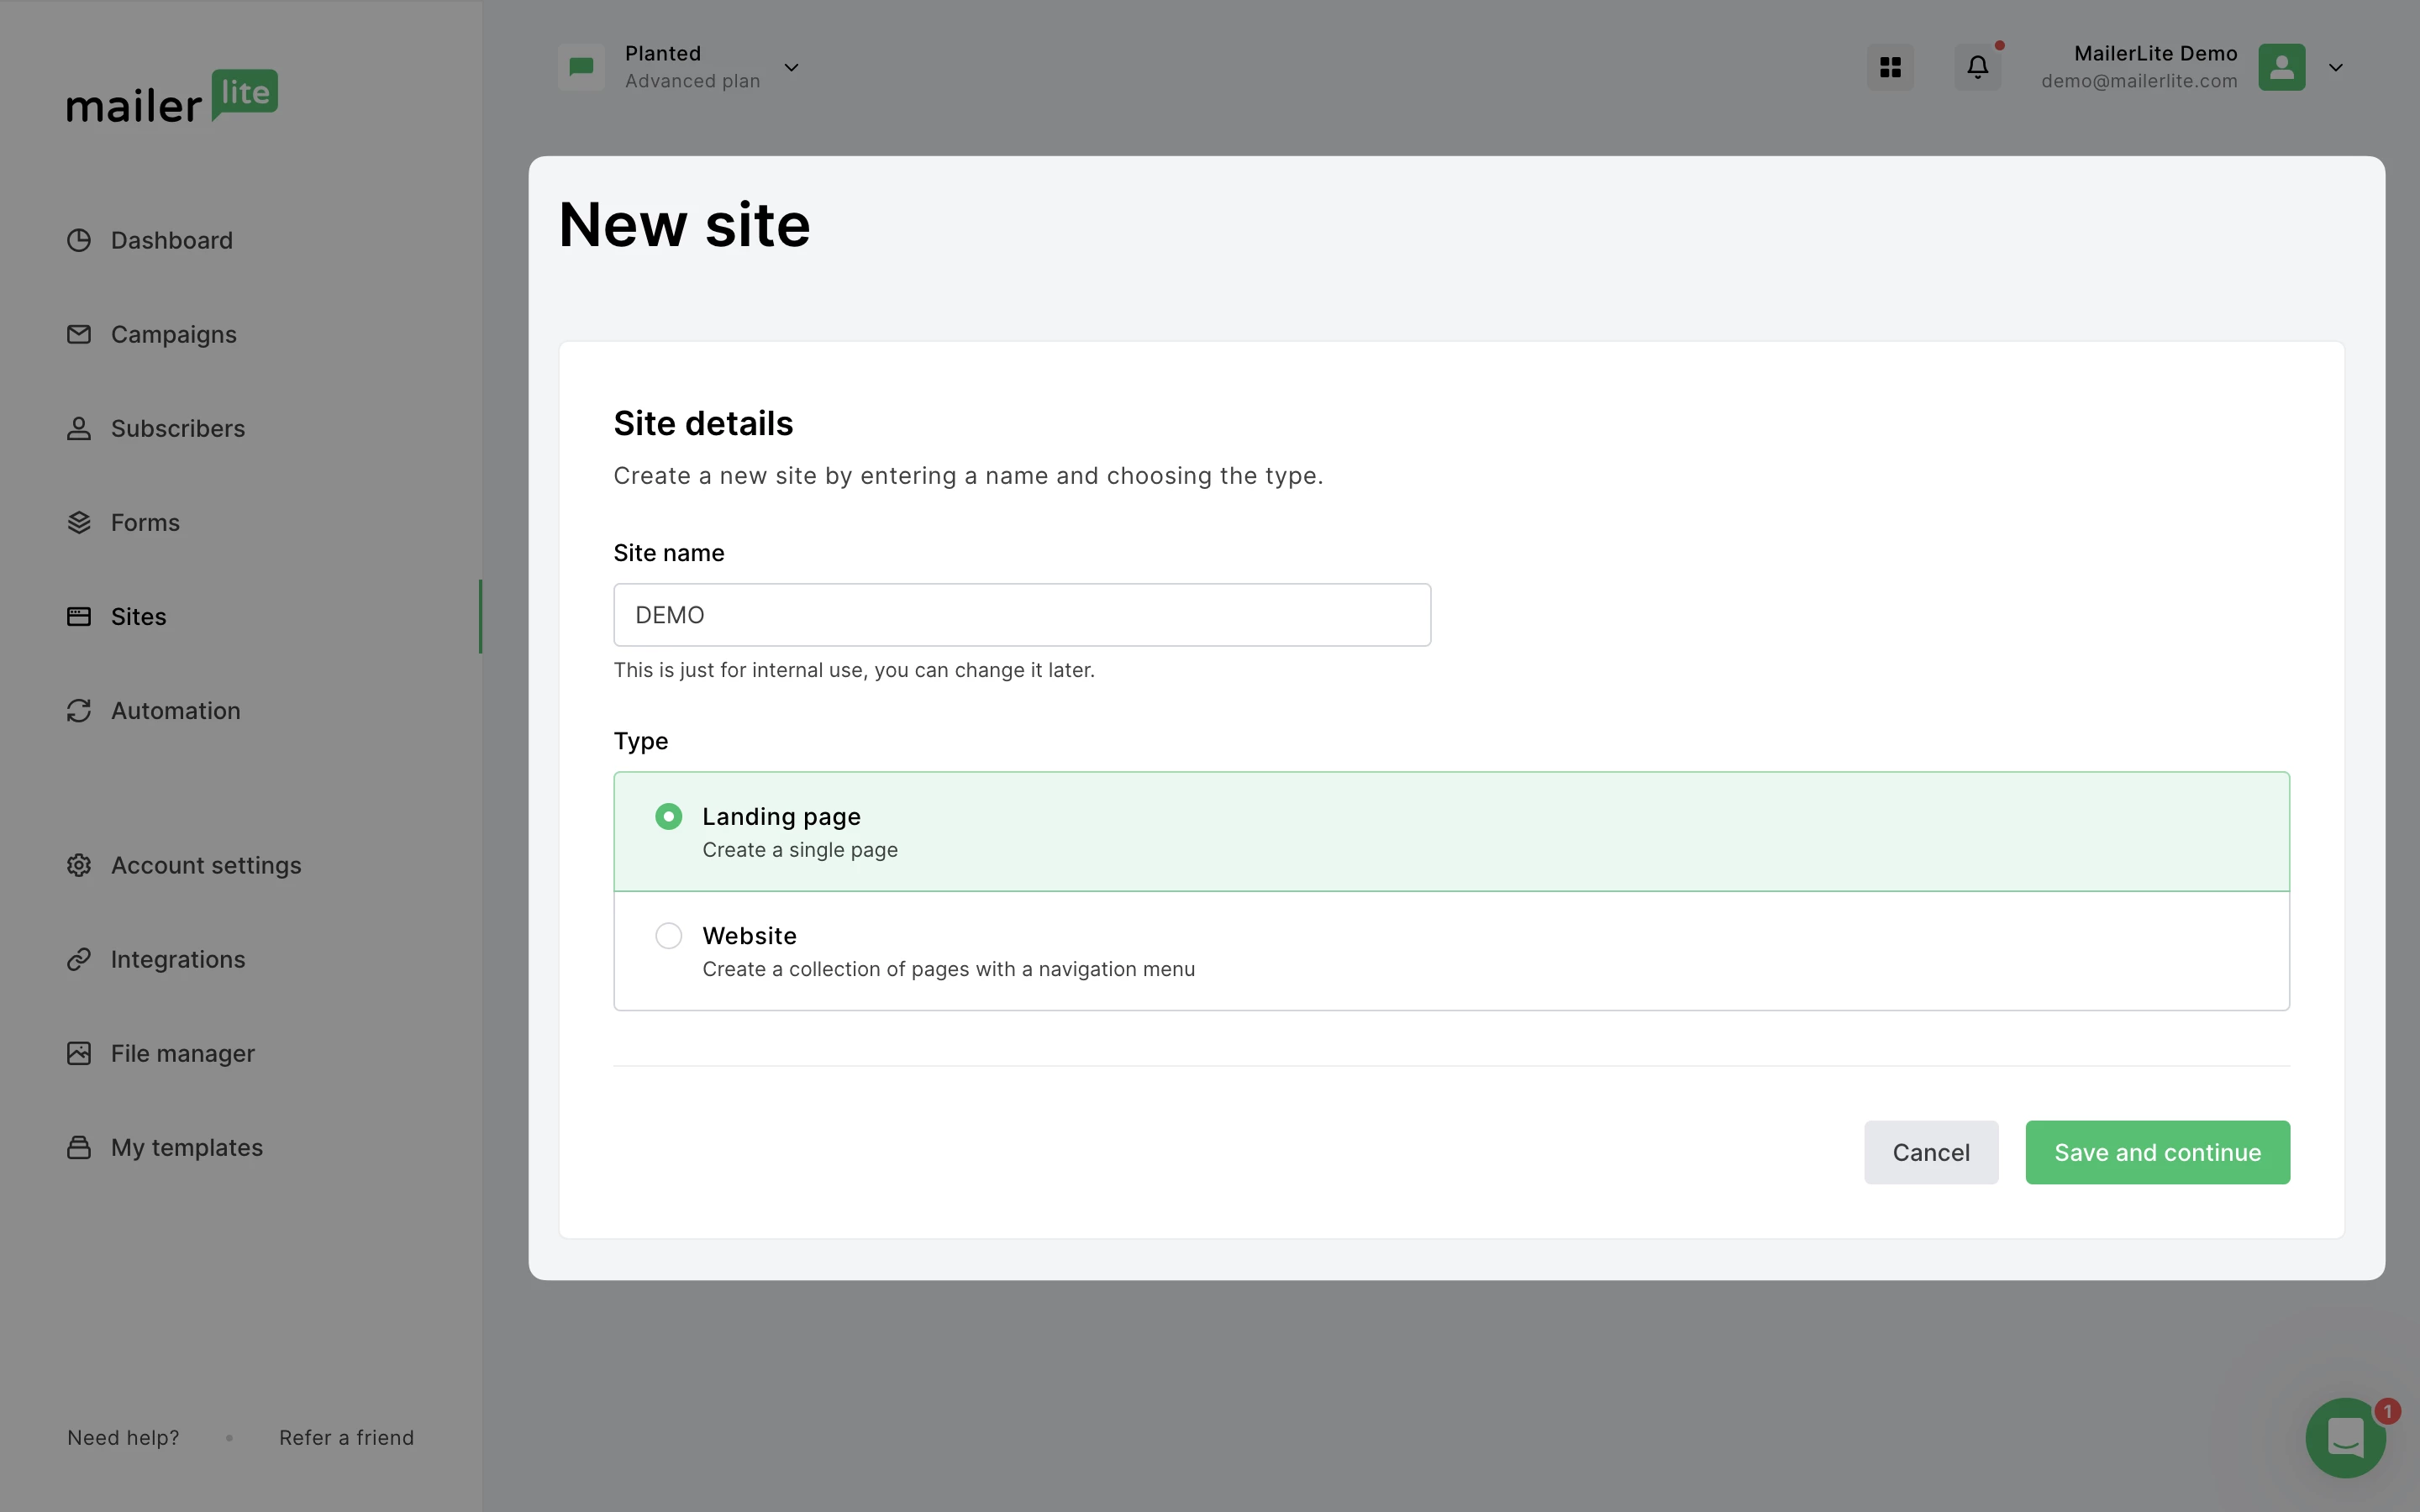This screenshot has width=2420, height=1512.
Task: Click the Dashboard clock icon
Action: 79,240
